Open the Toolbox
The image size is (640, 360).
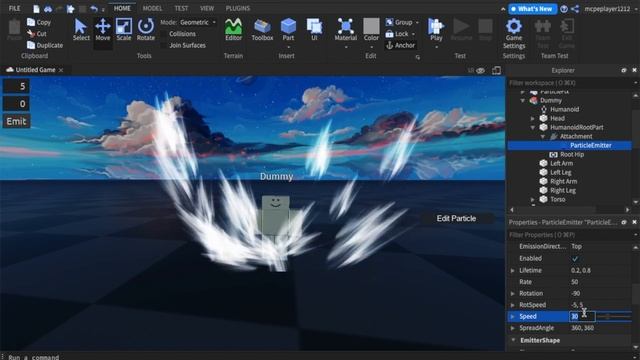point(262,29)
